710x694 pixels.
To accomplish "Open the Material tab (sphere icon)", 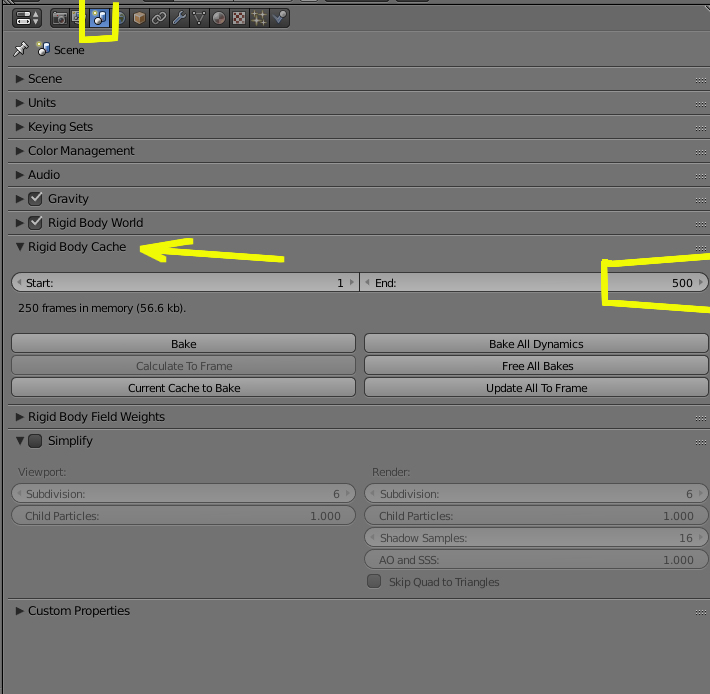I will [219, 18].
